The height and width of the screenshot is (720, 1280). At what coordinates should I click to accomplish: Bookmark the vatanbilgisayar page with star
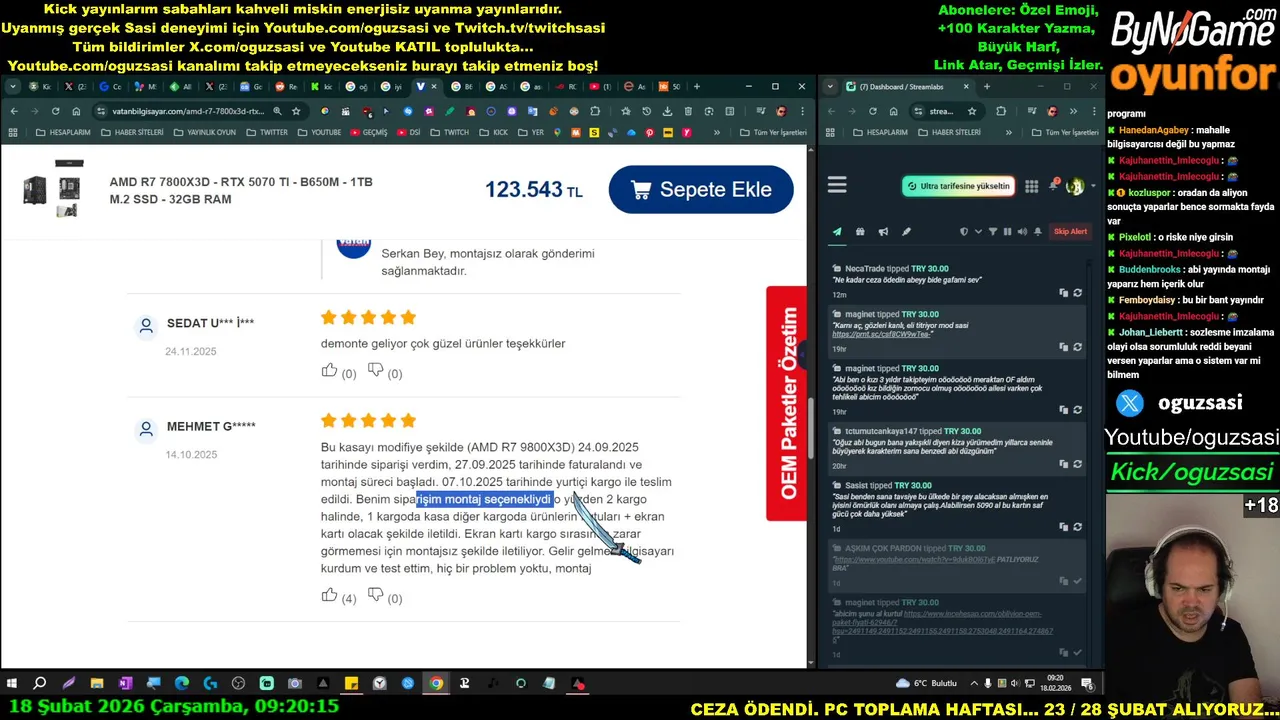click(x=296, y=111)
